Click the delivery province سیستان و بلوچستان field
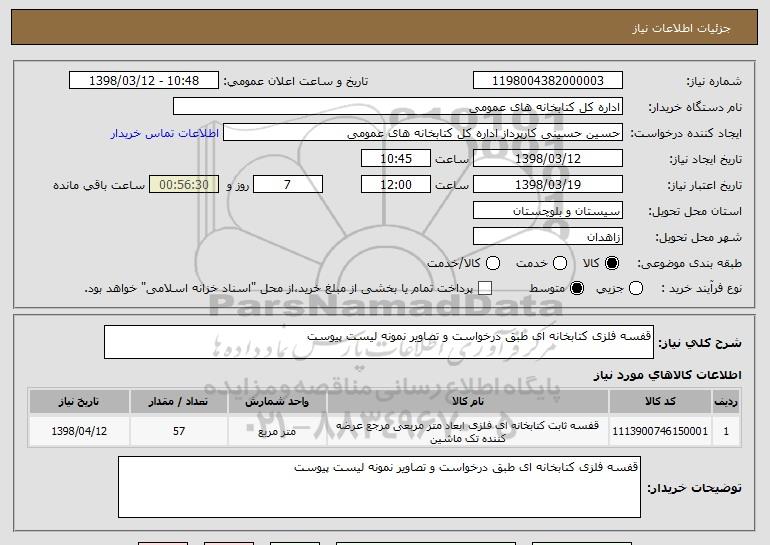 [548, 211]
